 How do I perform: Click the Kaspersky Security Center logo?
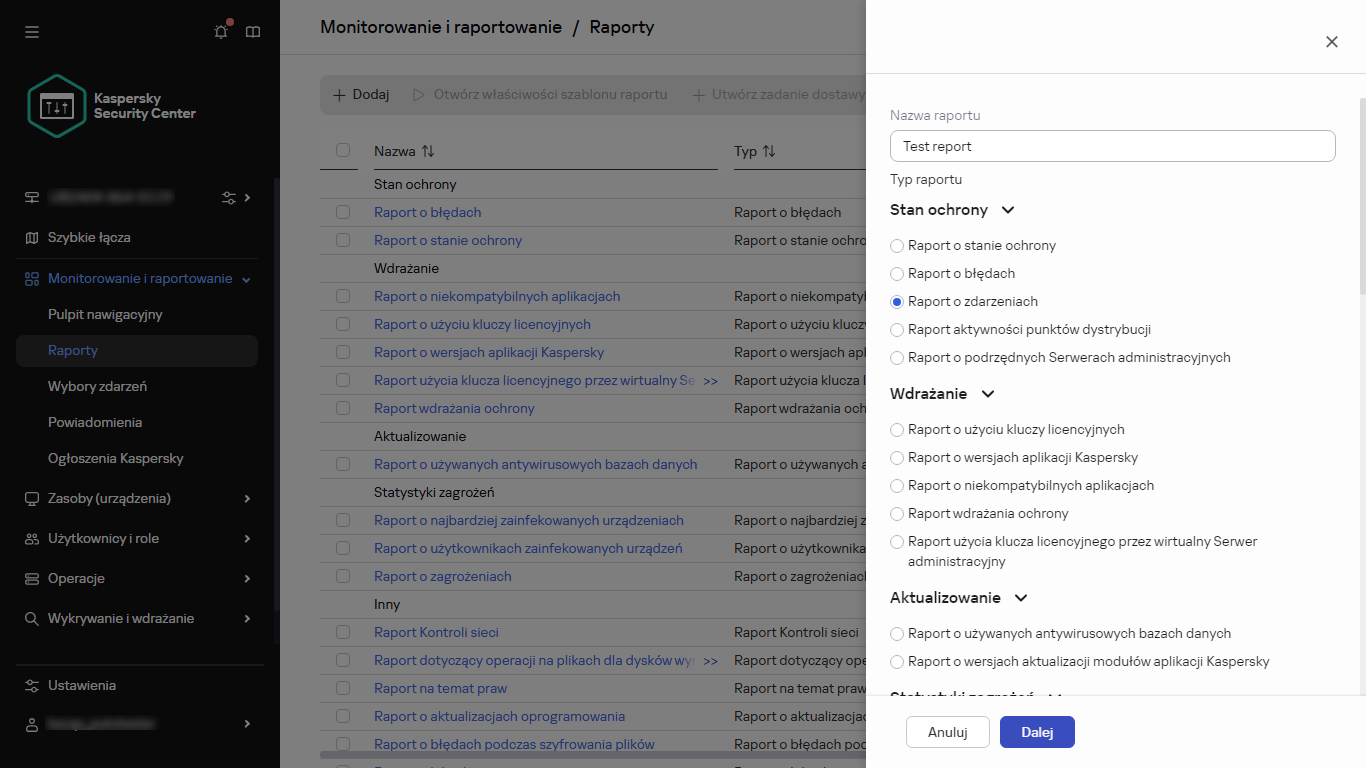click(x=57, y=106)
